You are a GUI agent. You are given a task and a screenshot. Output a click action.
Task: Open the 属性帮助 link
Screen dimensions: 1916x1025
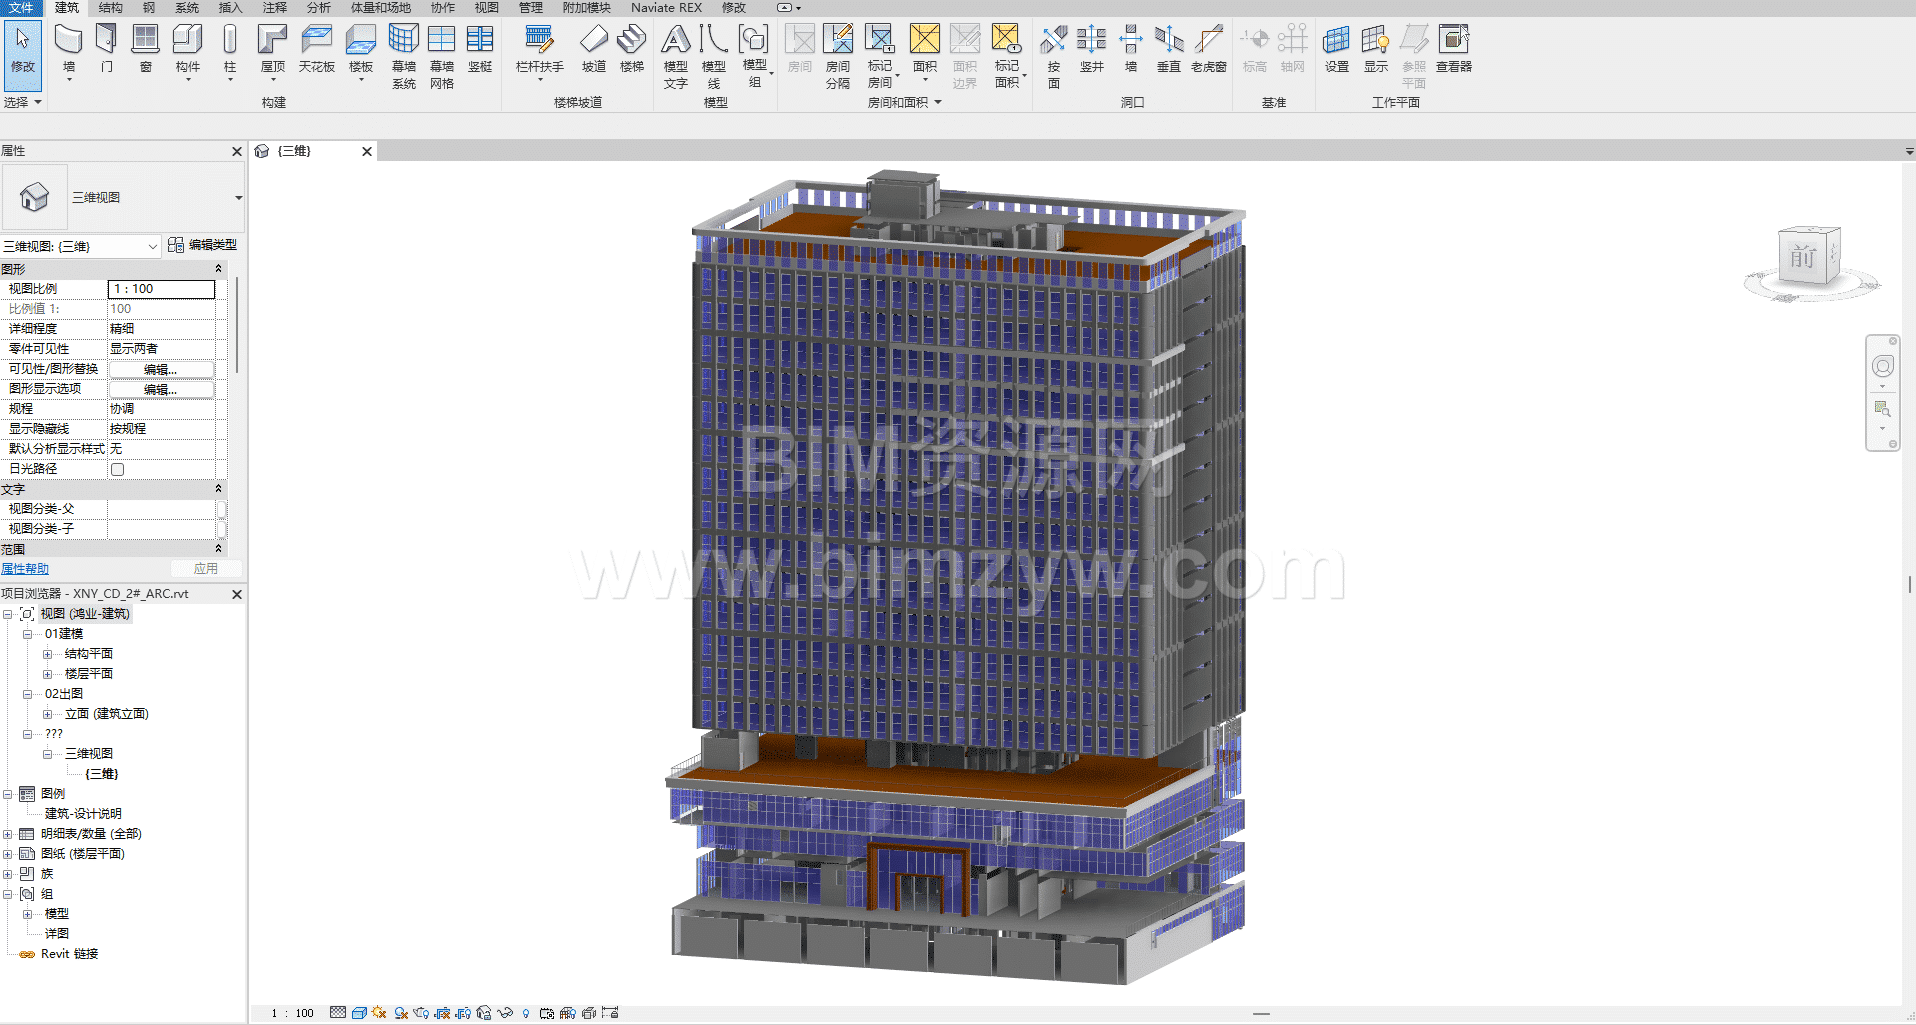tap(25, 569)
